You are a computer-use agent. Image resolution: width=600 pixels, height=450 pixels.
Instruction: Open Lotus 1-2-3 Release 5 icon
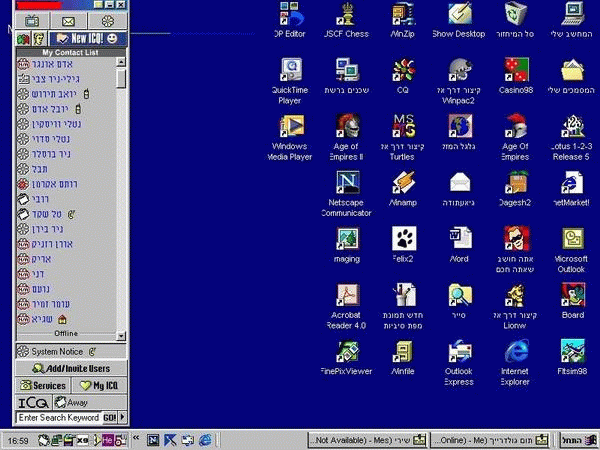(572, 138)
